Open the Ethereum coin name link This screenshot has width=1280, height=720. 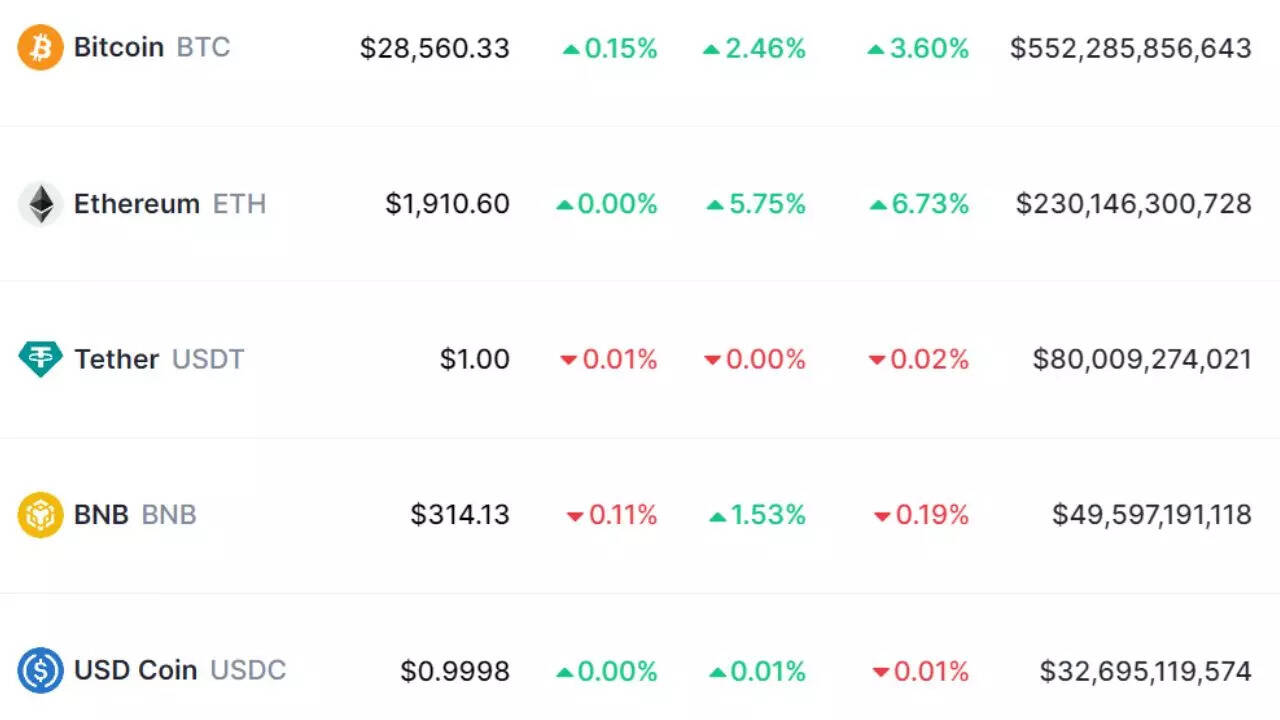[136, 204]
